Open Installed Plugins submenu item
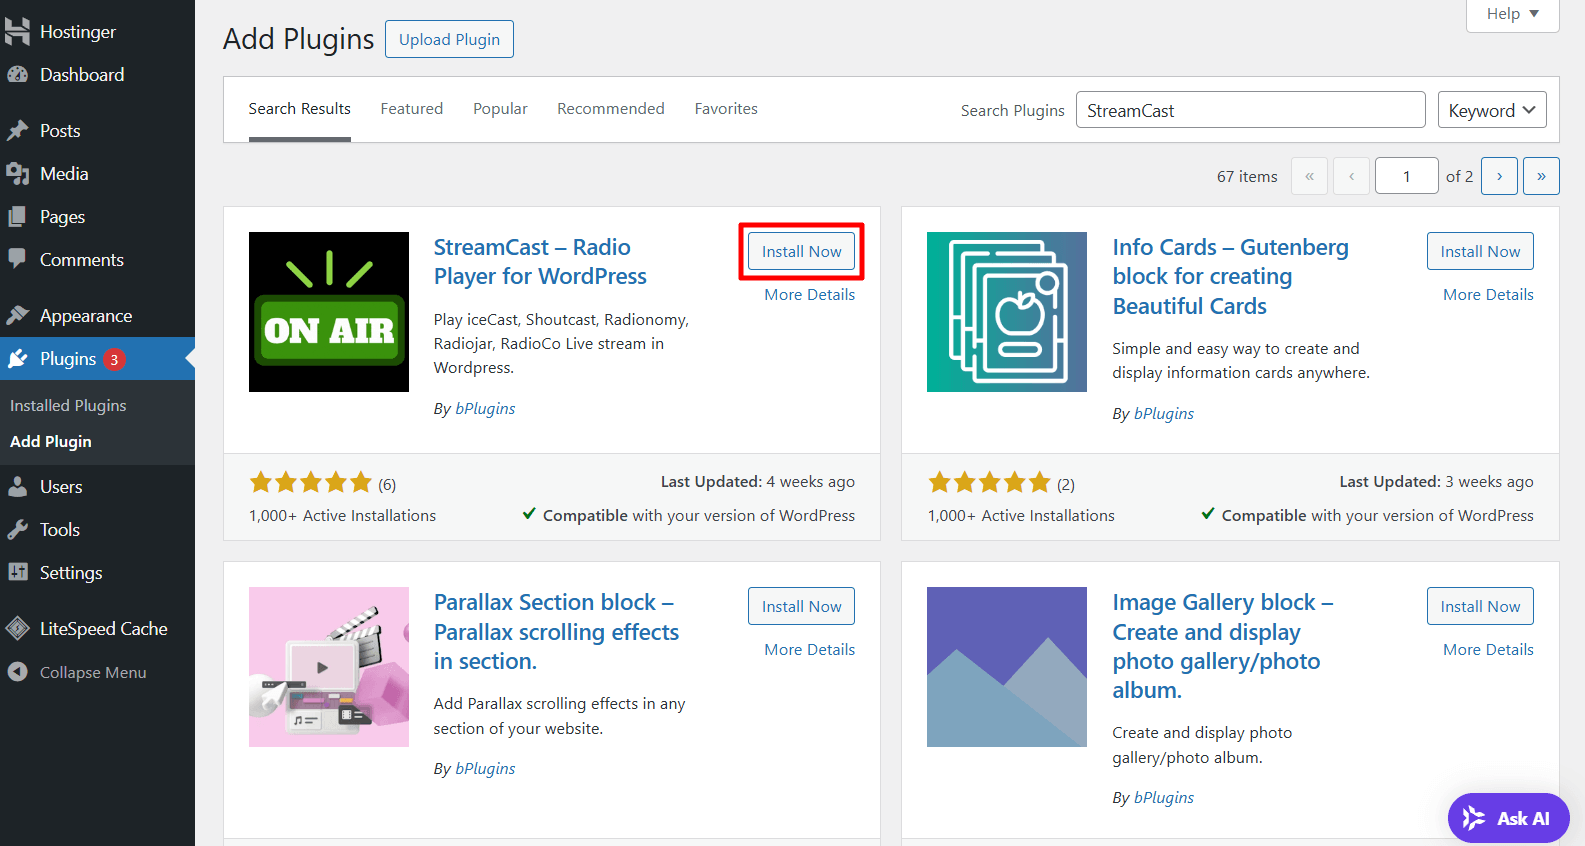Viewport: 1585px width, 846px height. pos(68,406)
